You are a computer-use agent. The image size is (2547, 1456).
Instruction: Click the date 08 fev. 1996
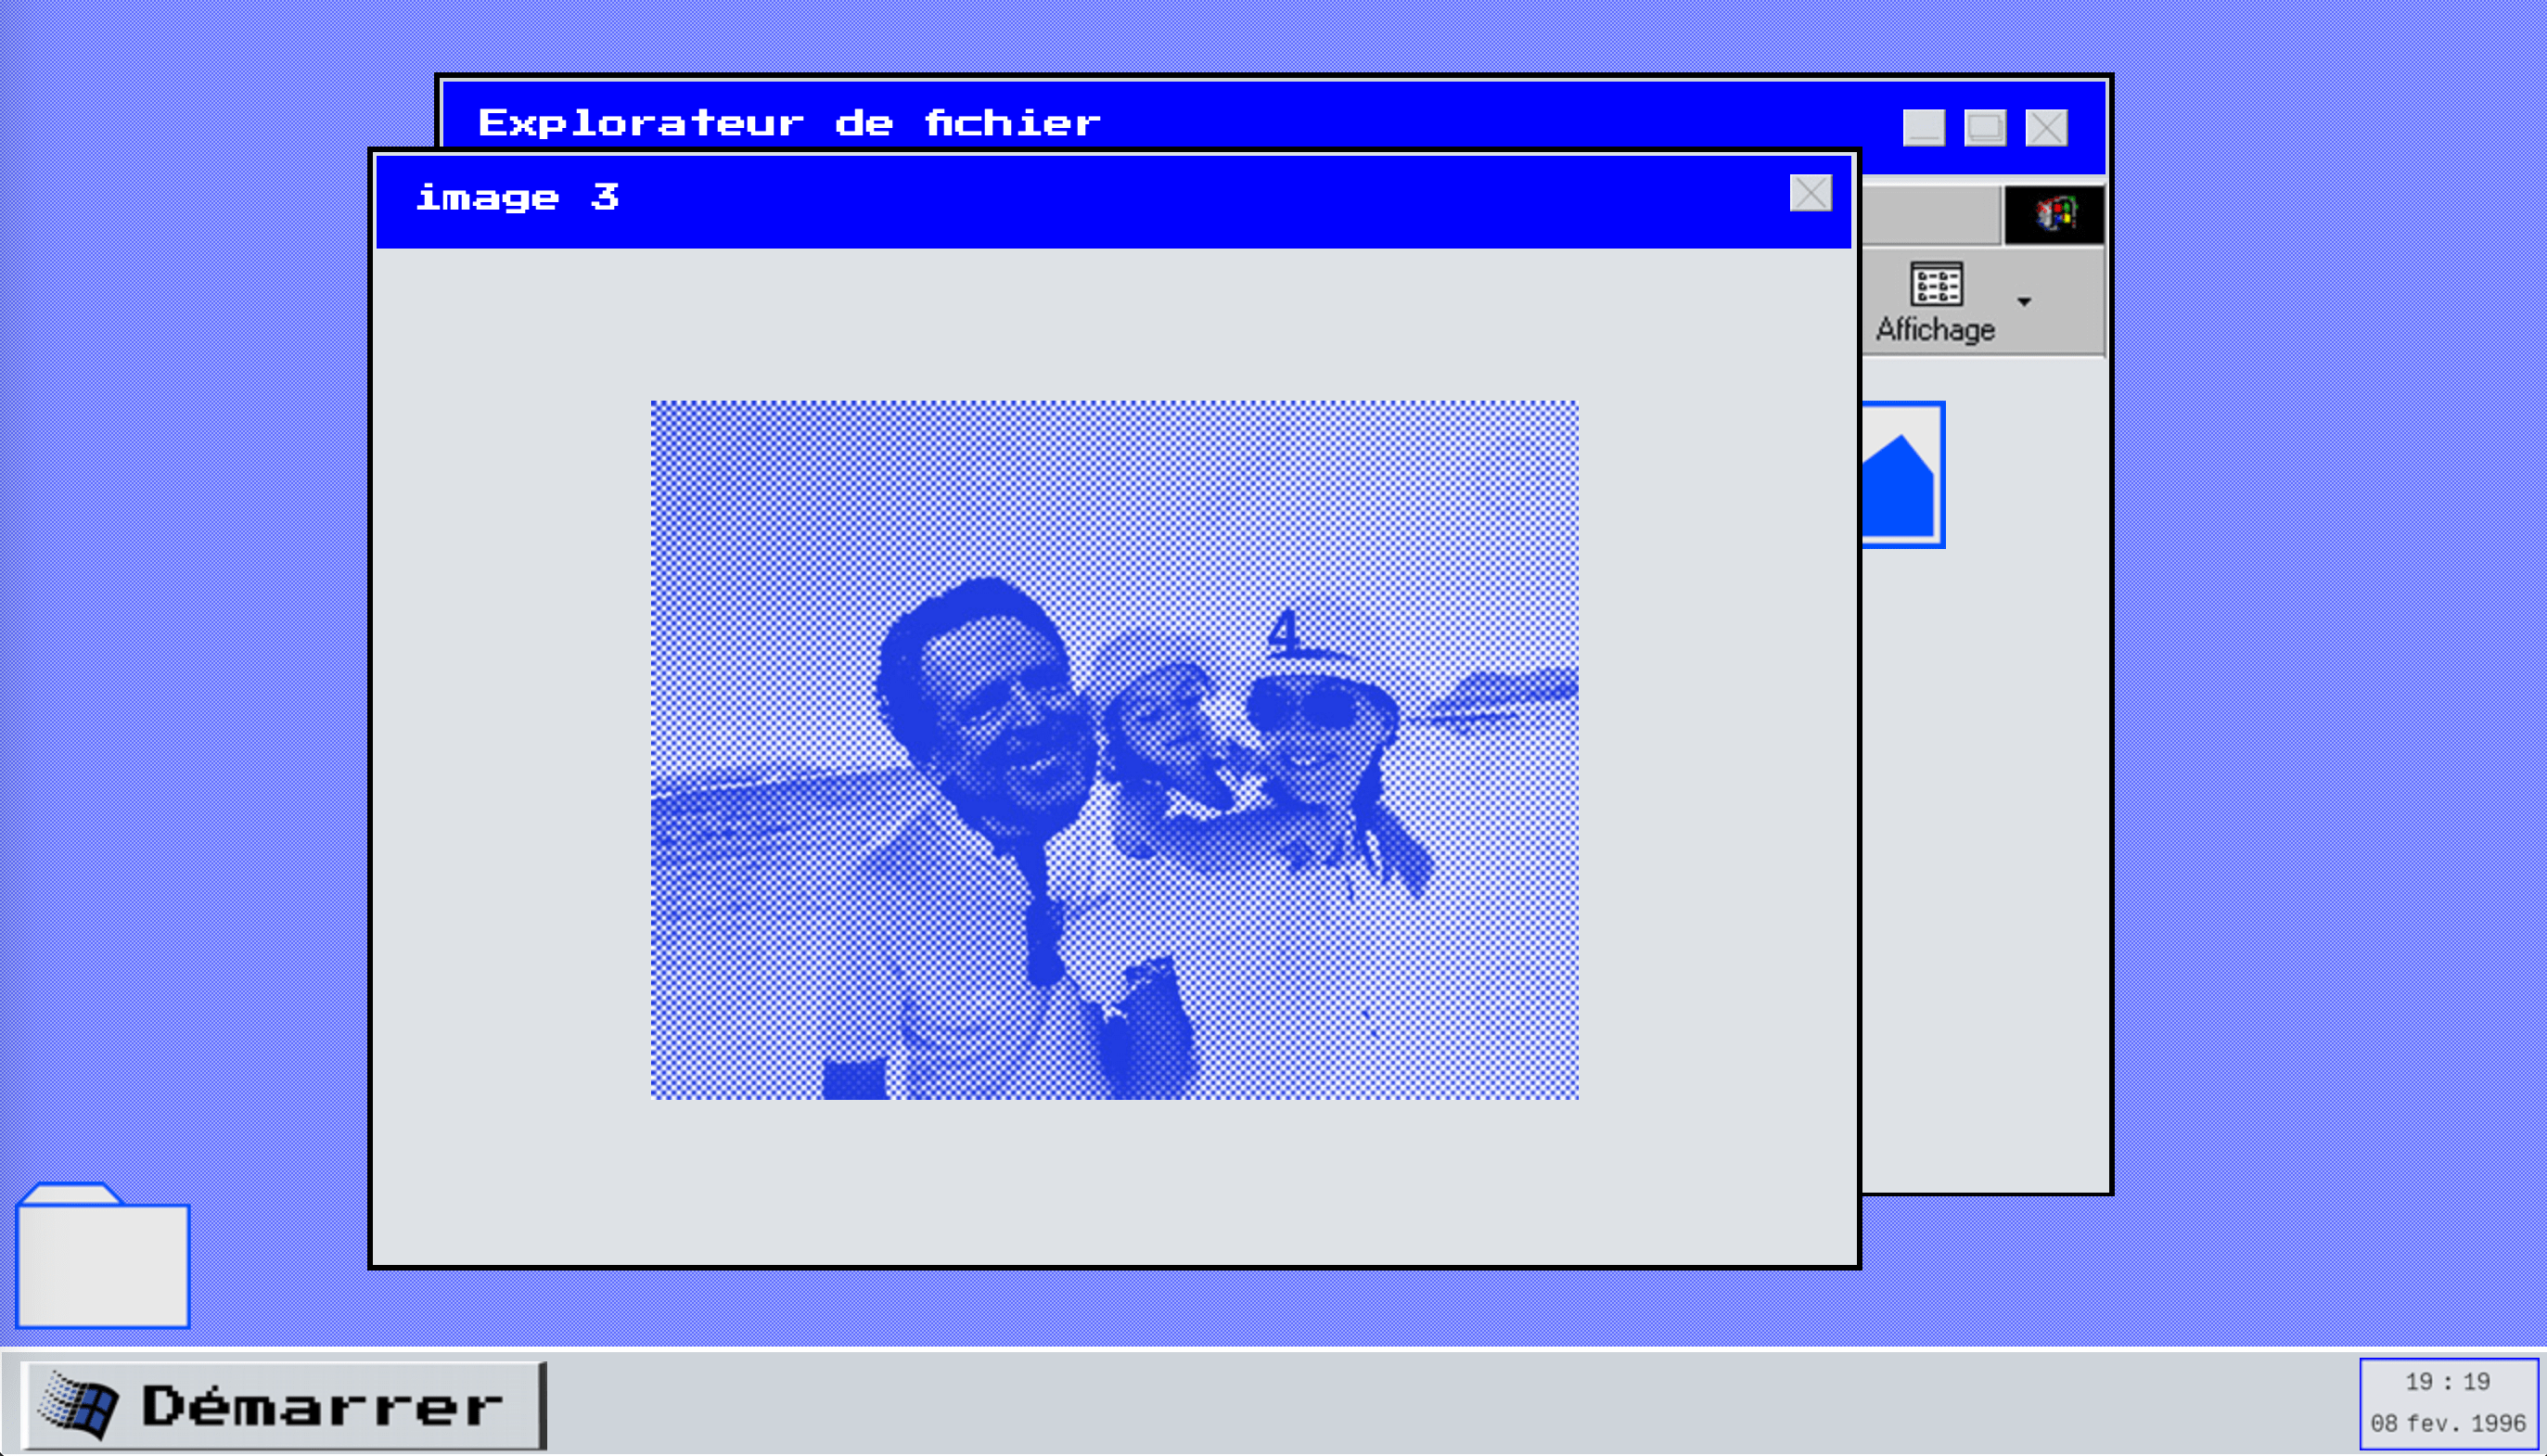[x=2448, y=1423]
